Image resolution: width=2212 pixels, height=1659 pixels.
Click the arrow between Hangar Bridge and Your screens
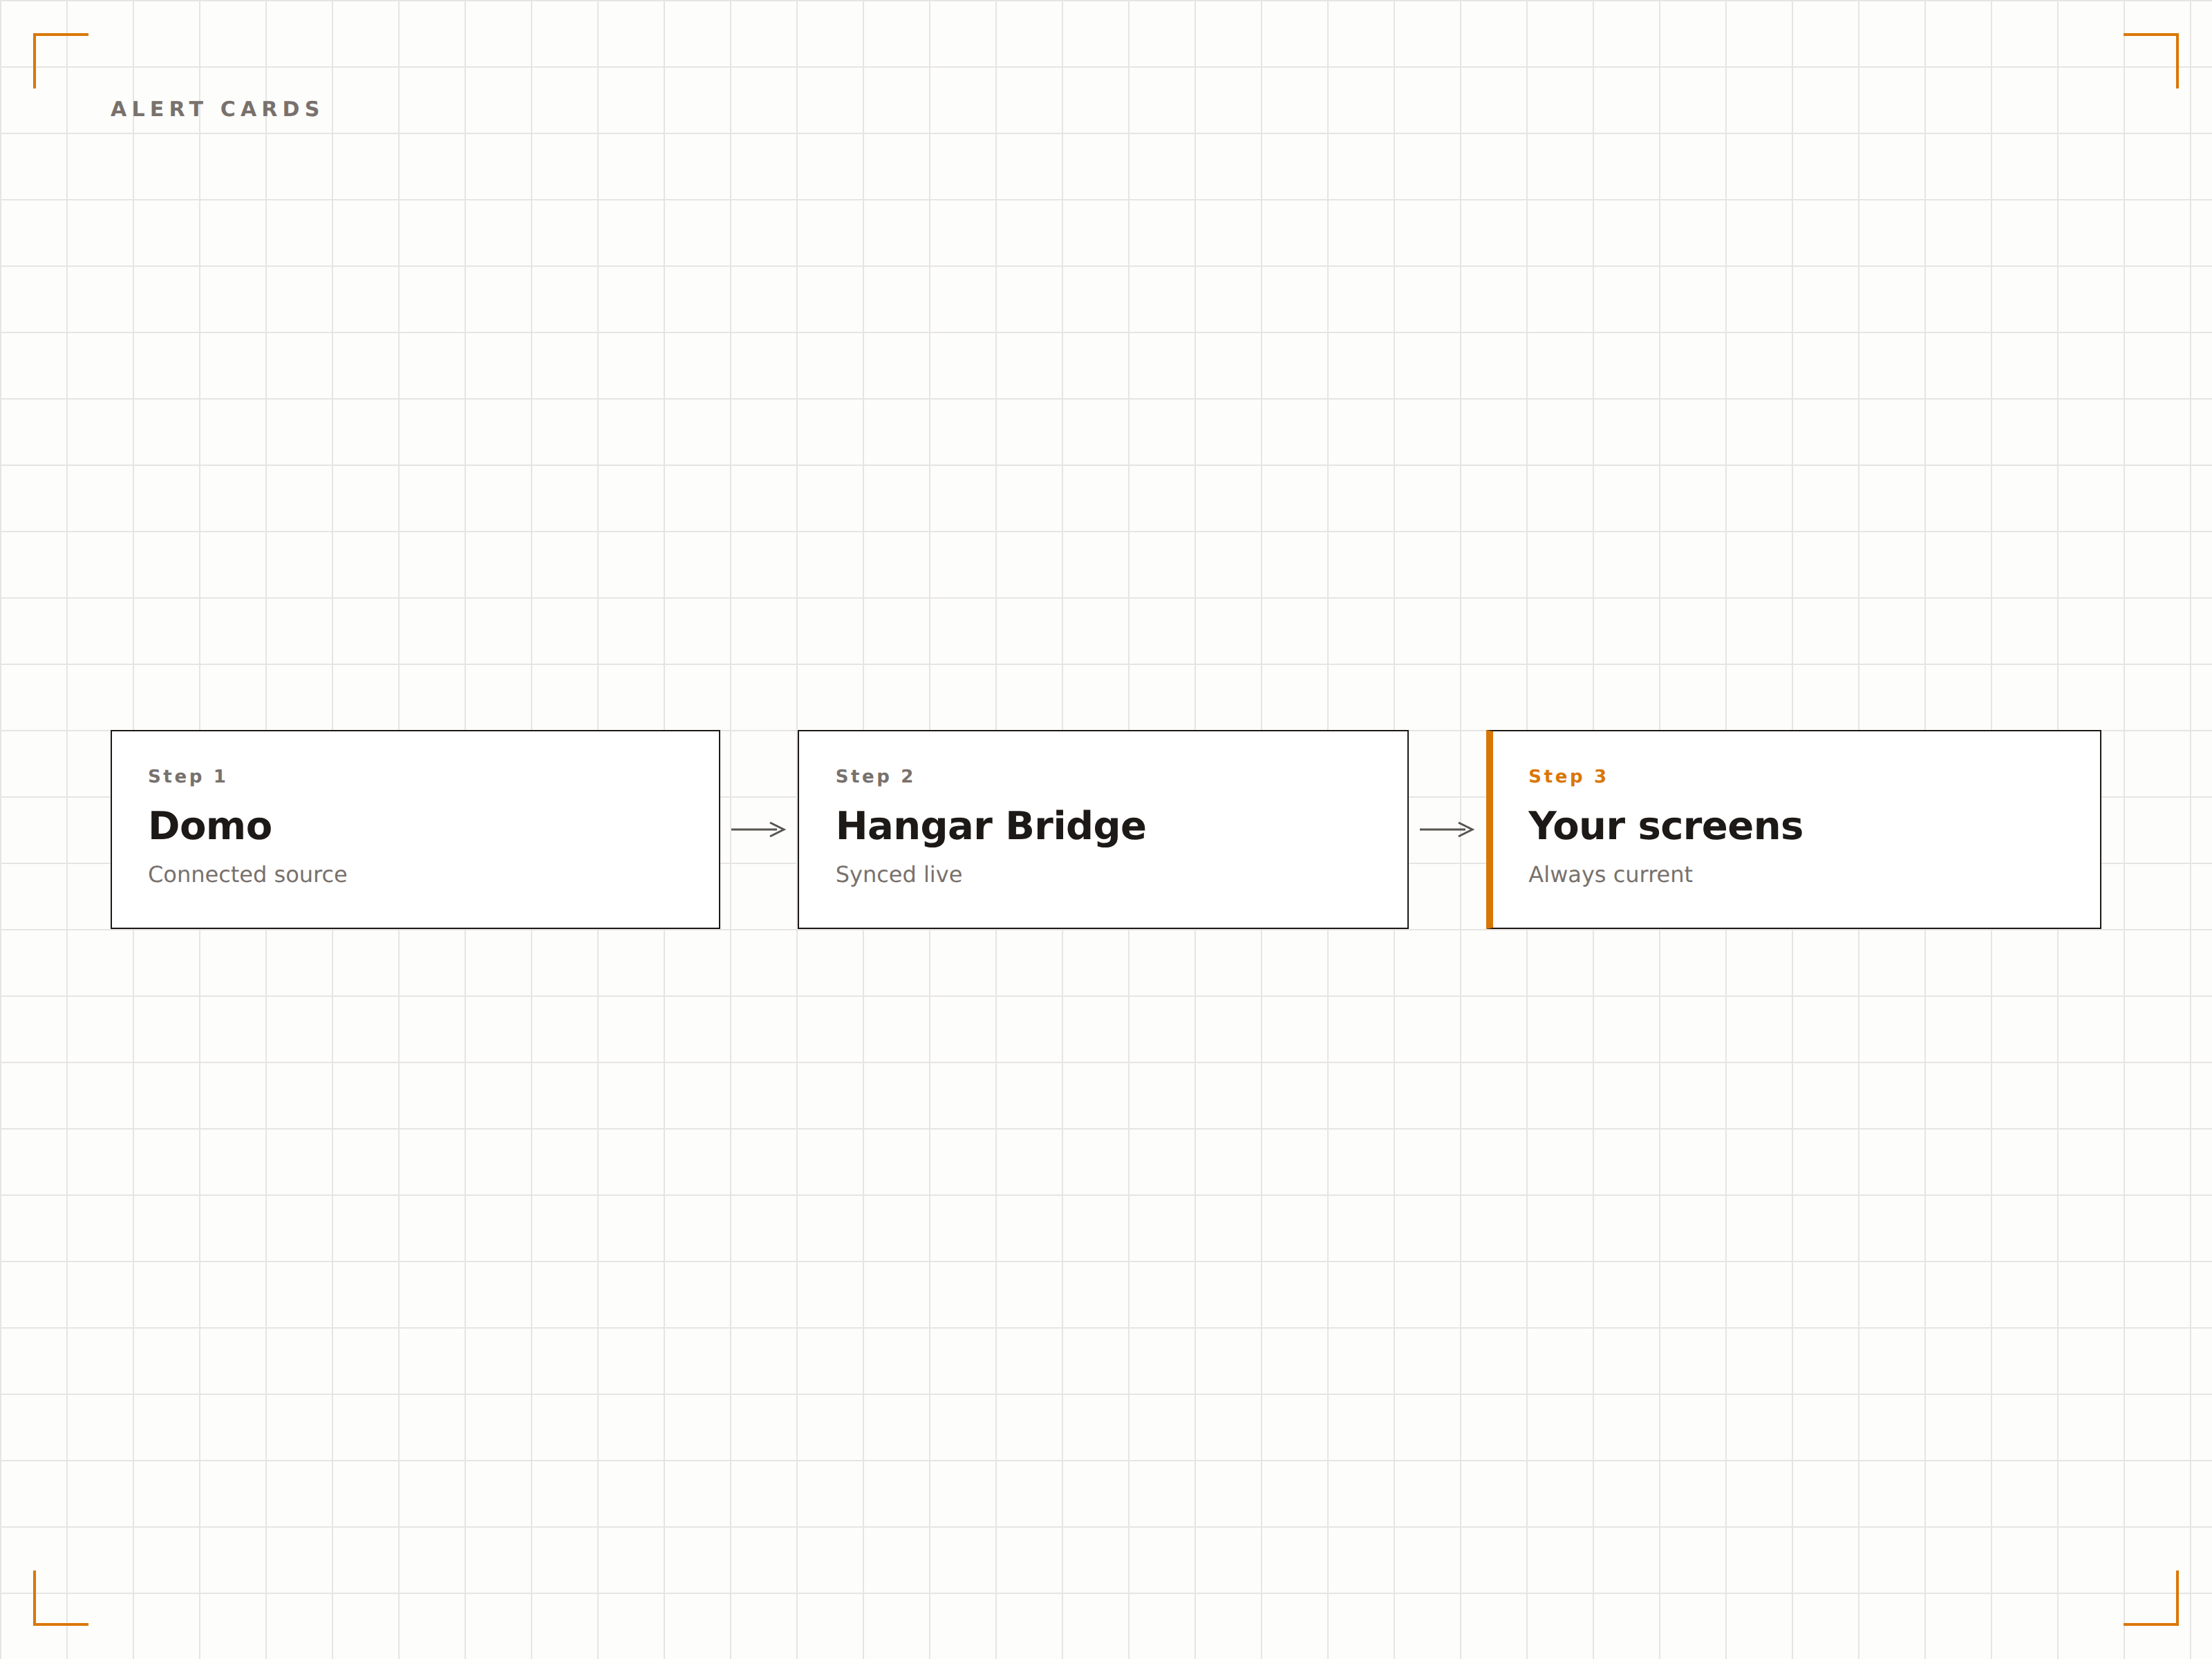pyautogui.click(x=1447, y=829)
